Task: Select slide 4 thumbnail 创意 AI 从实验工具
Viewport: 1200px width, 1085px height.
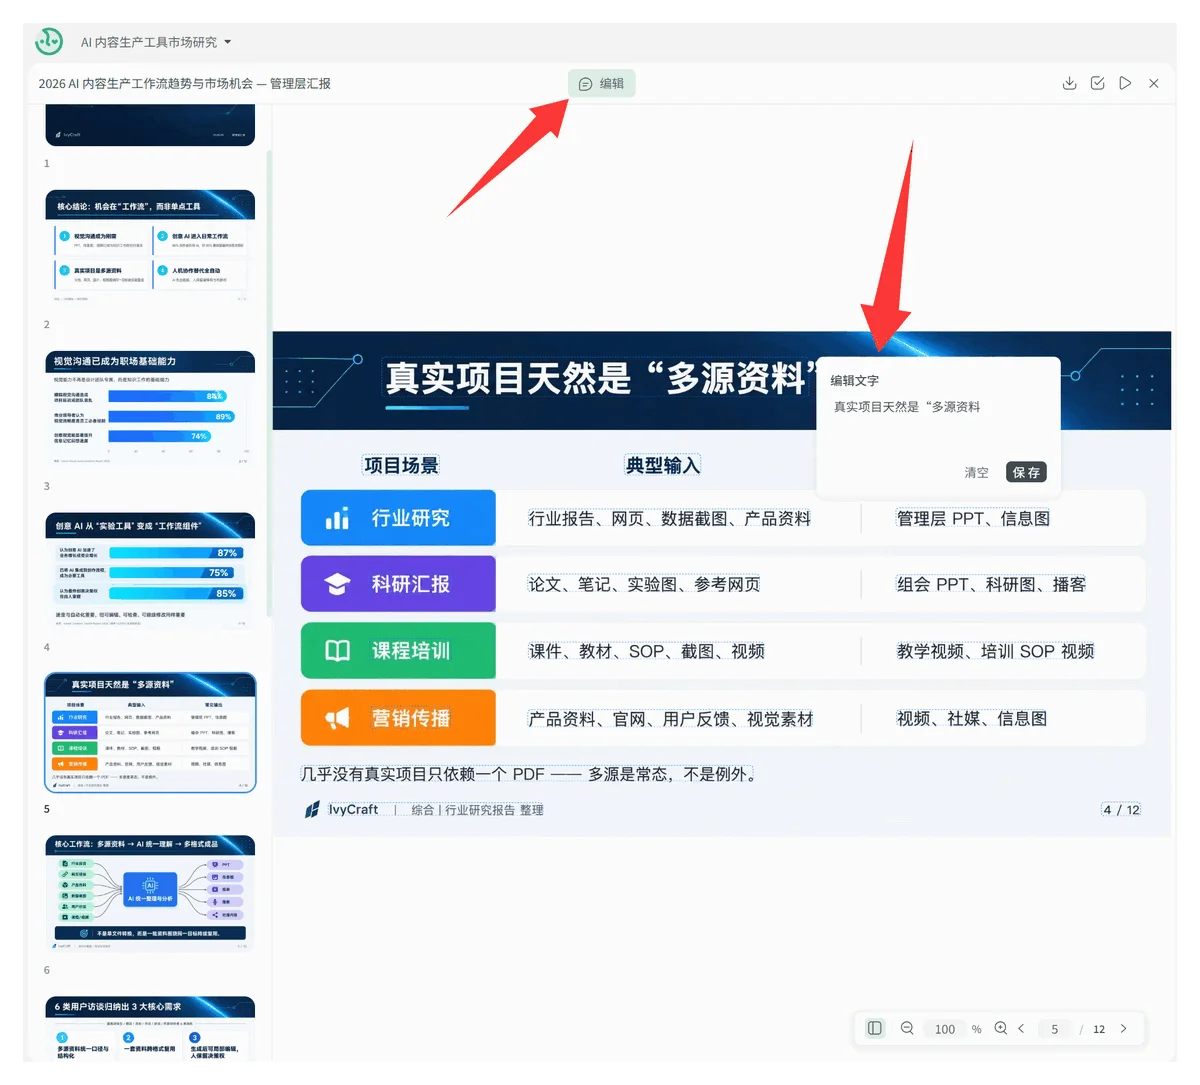Action: pos(150,572)
